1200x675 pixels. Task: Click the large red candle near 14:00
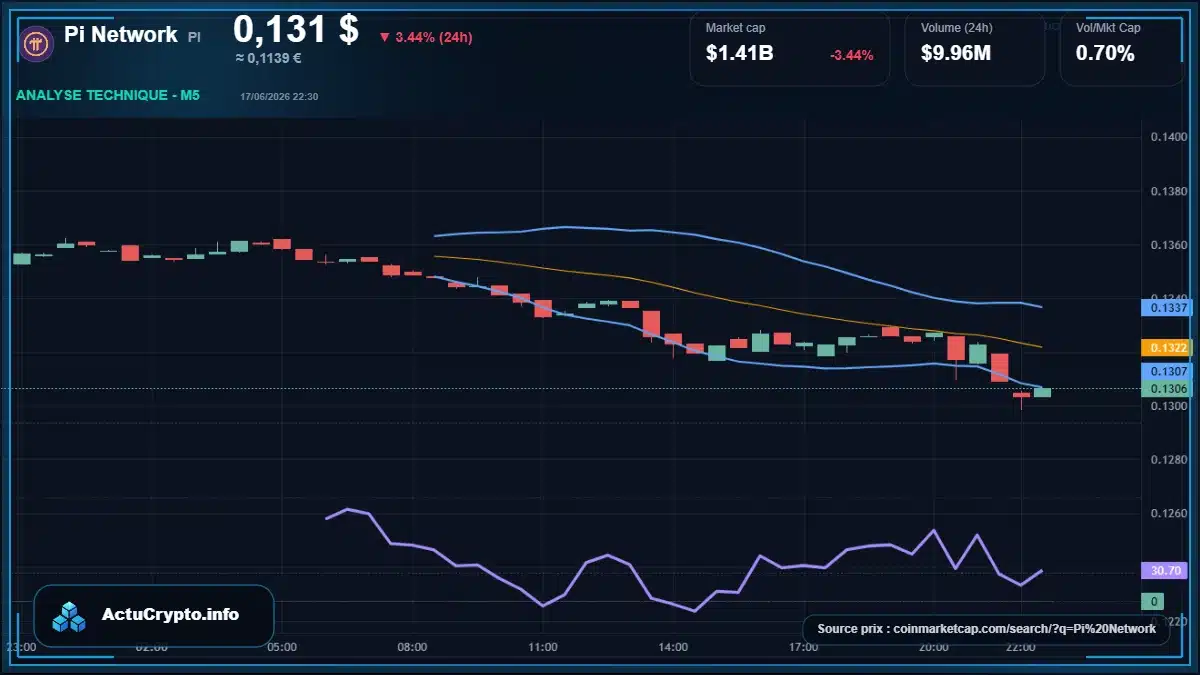tap(651, 324)
